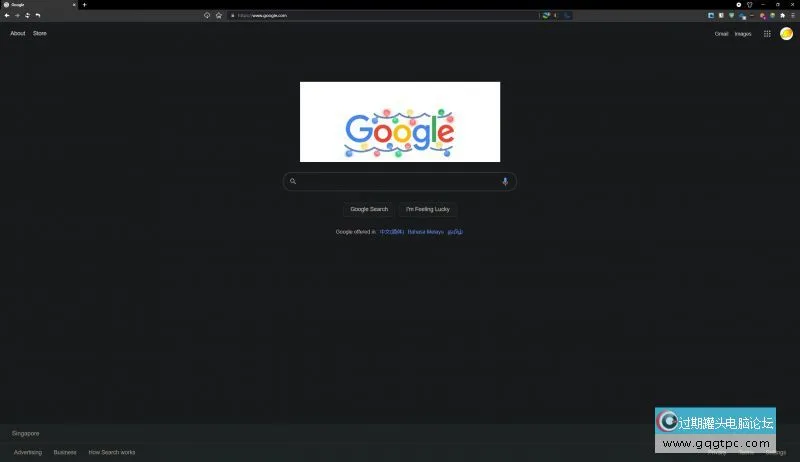Click the Google account avatar
The width and height of the screenshot is (800, 462).
pos(786,34)
